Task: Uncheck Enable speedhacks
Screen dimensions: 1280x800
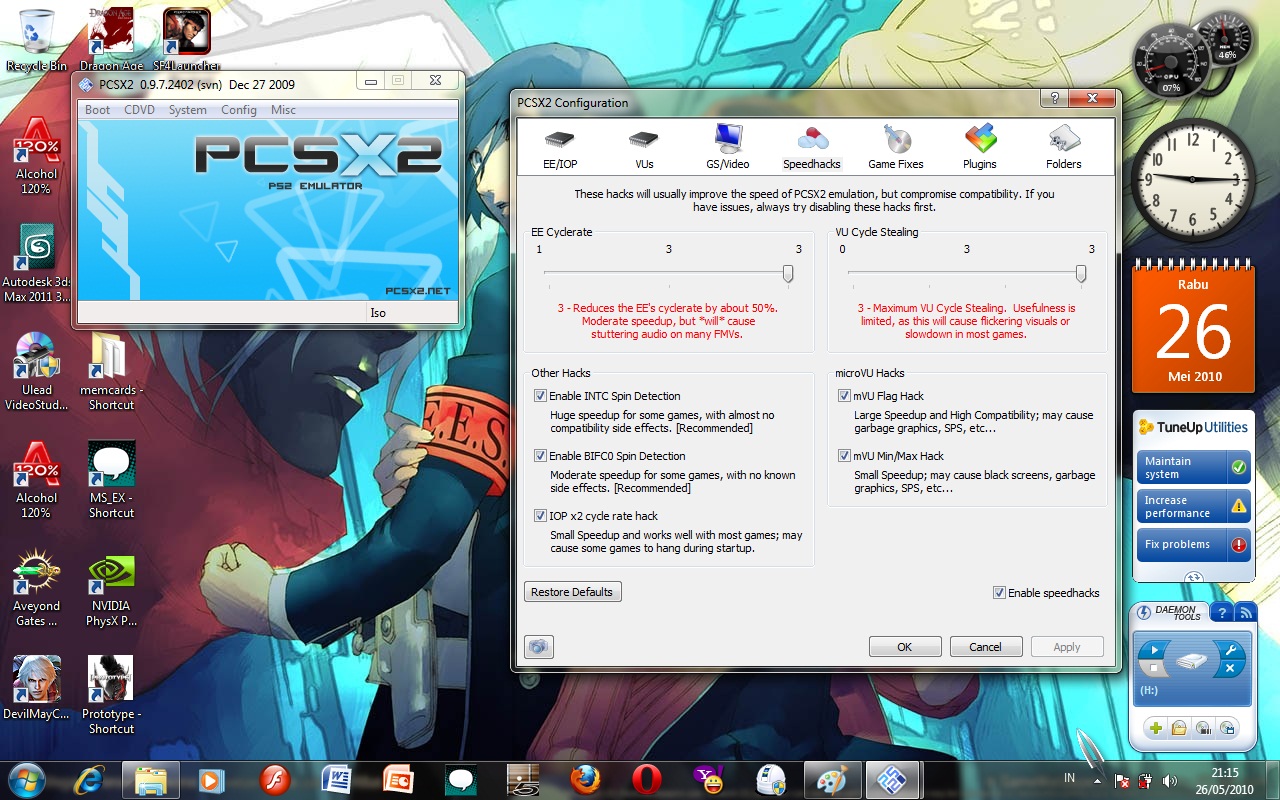Action: pos(999,593)
